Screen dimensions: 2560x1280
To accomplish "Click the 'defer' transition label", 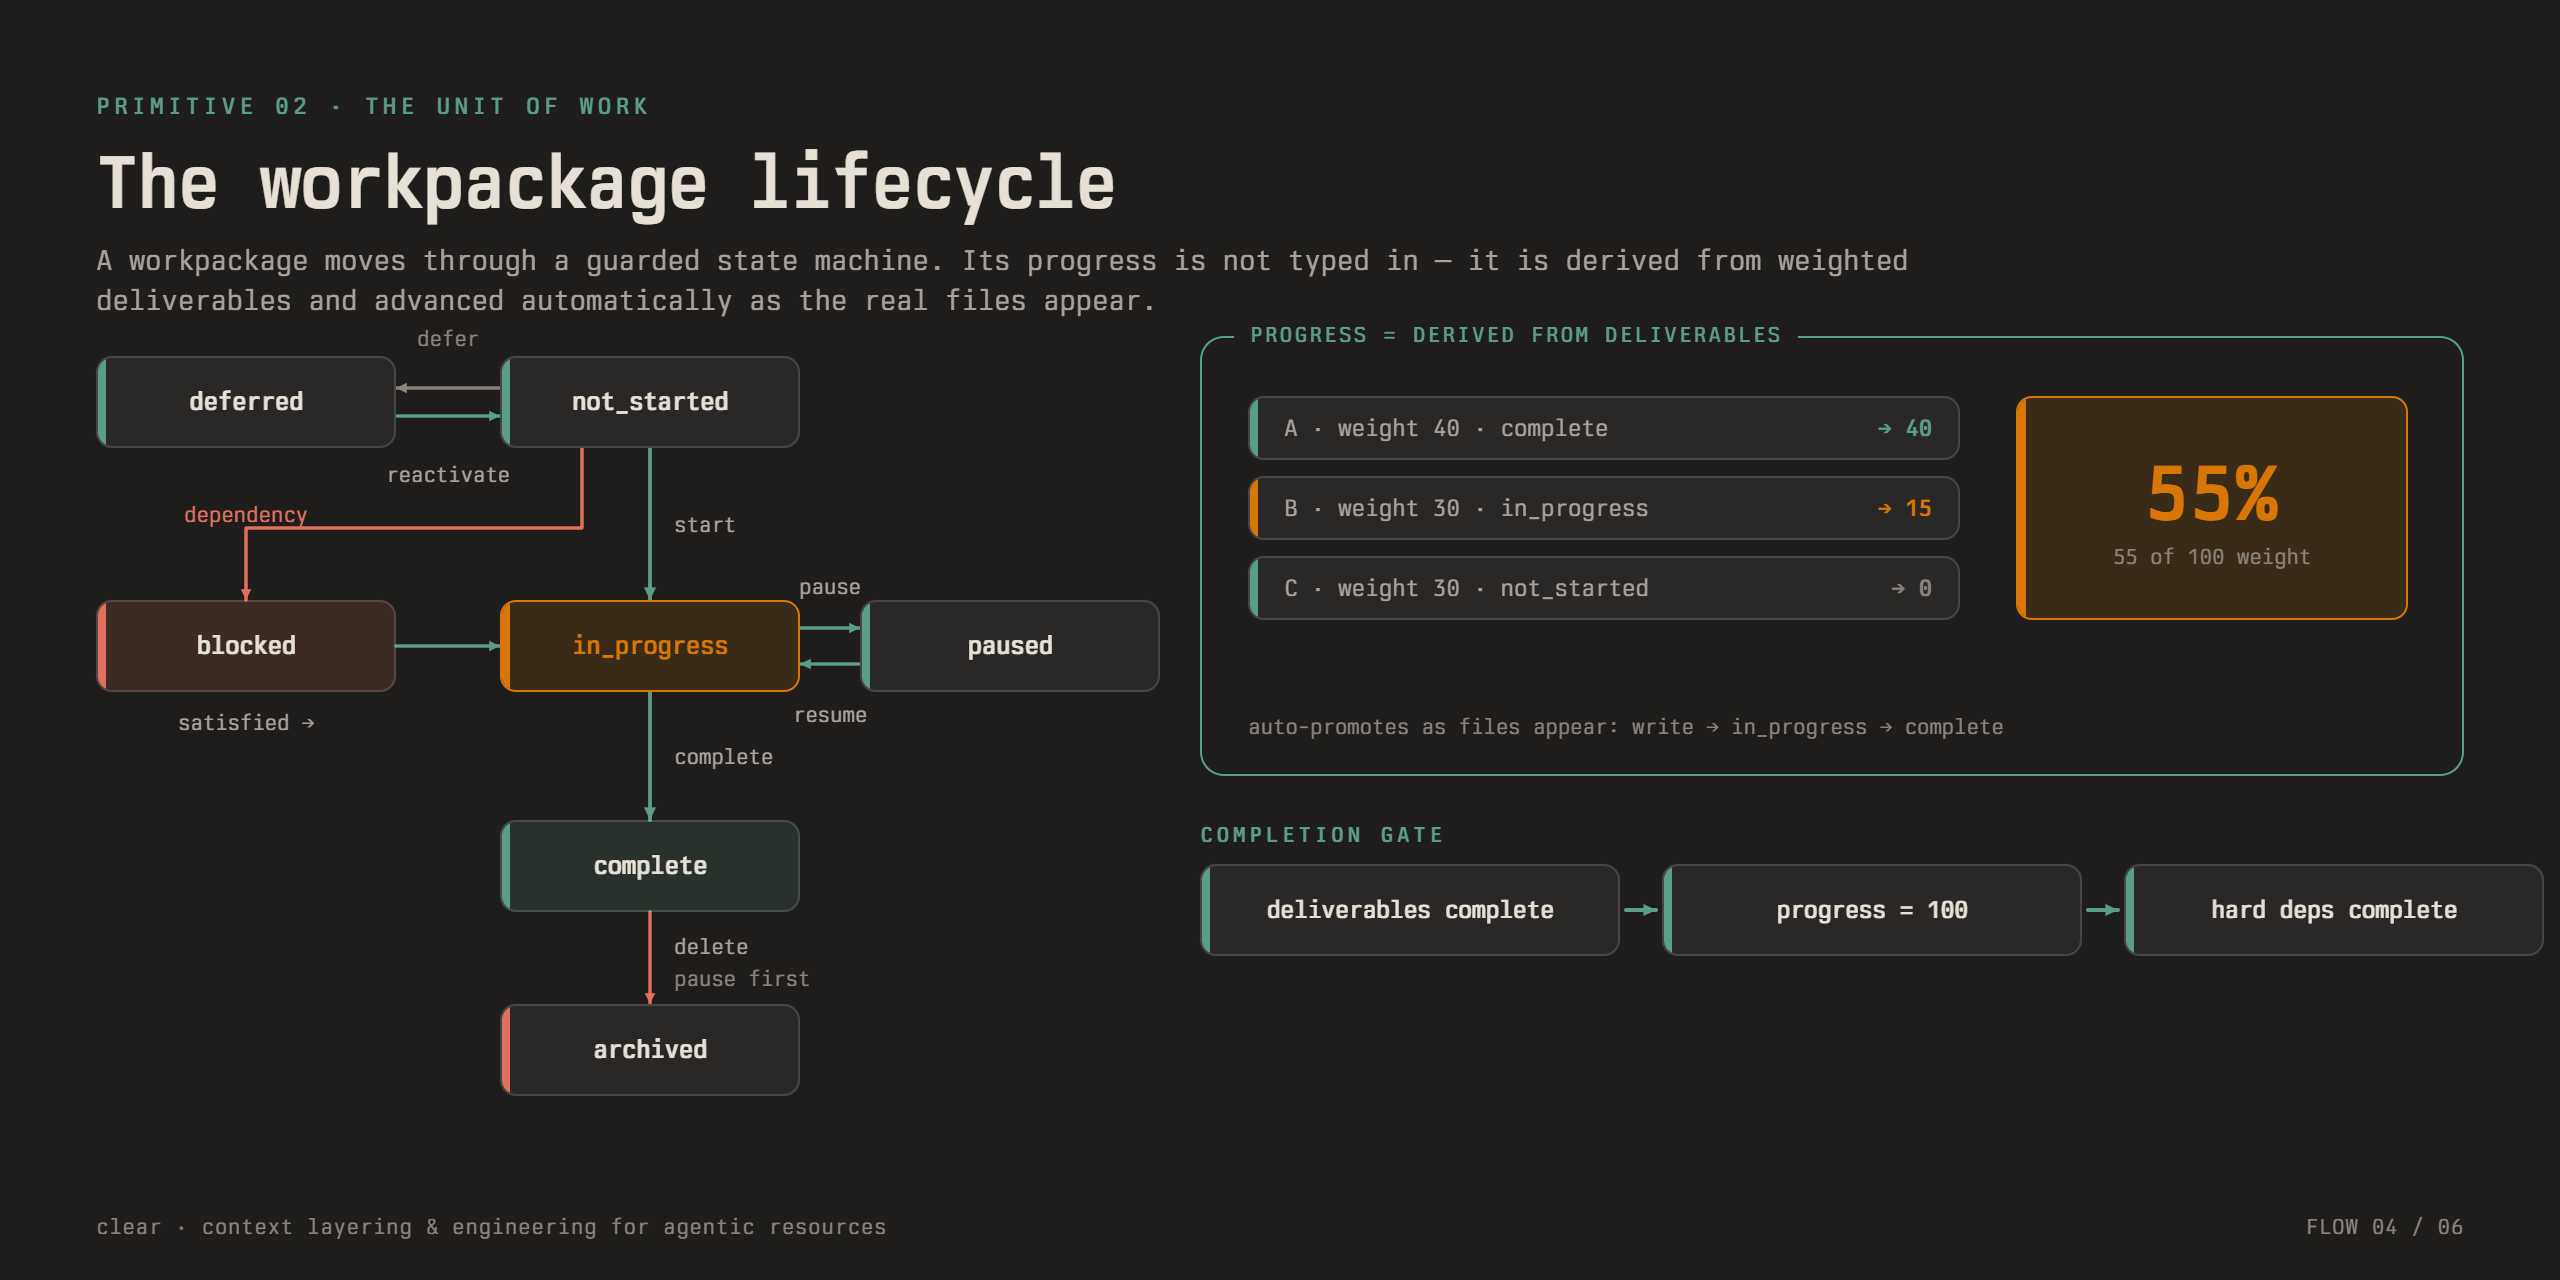I will 447,339.
